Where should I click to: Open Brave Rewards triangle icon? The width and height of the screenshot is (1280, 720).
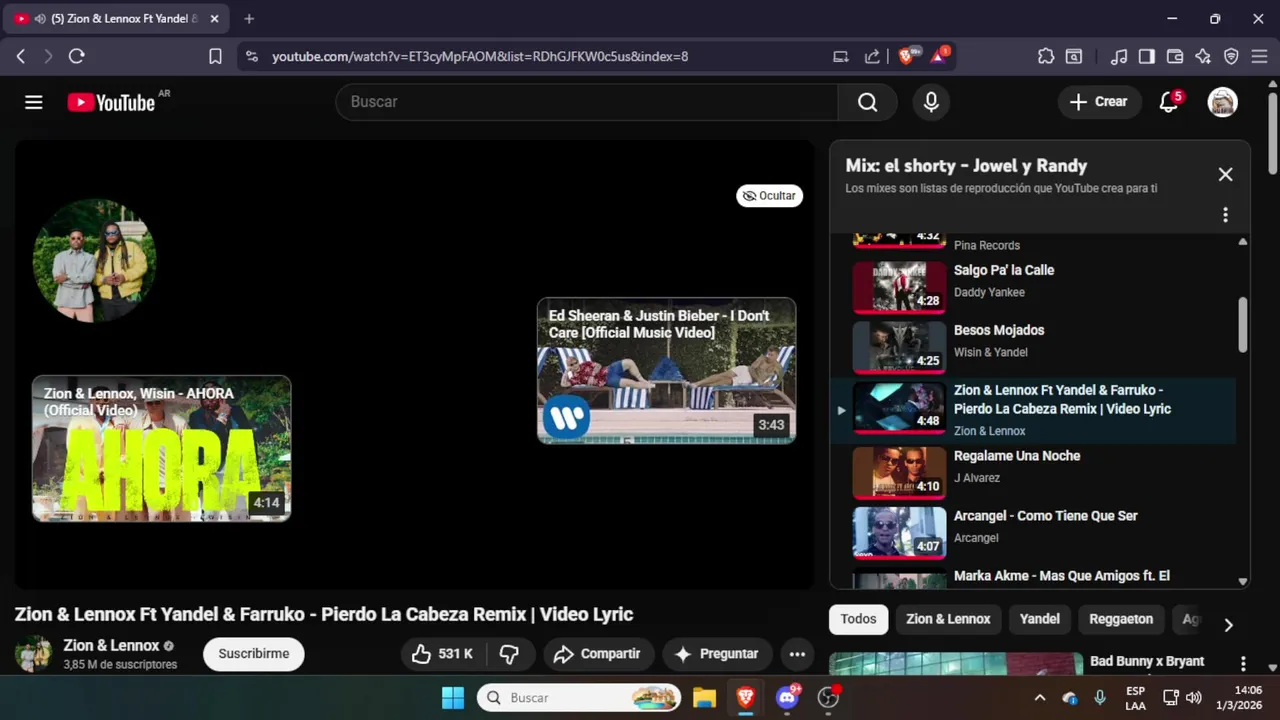[940, 56]
